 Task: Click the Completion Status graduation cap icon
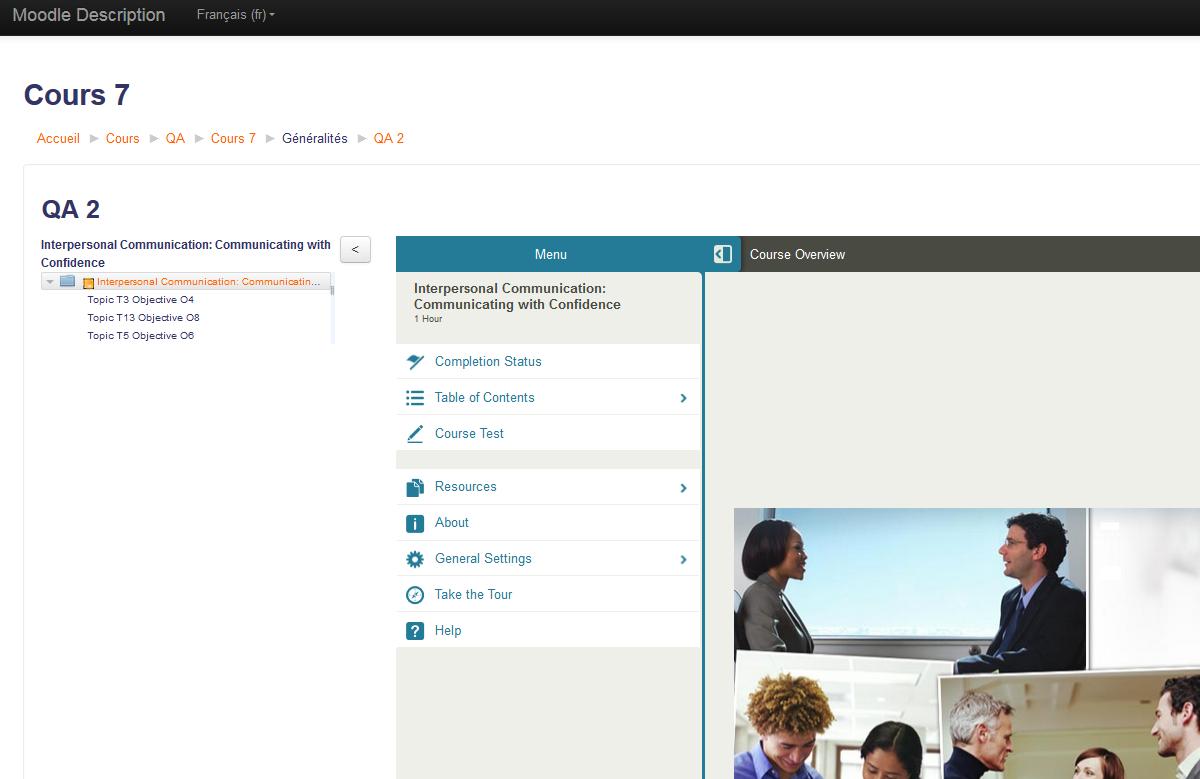[415, 361]
